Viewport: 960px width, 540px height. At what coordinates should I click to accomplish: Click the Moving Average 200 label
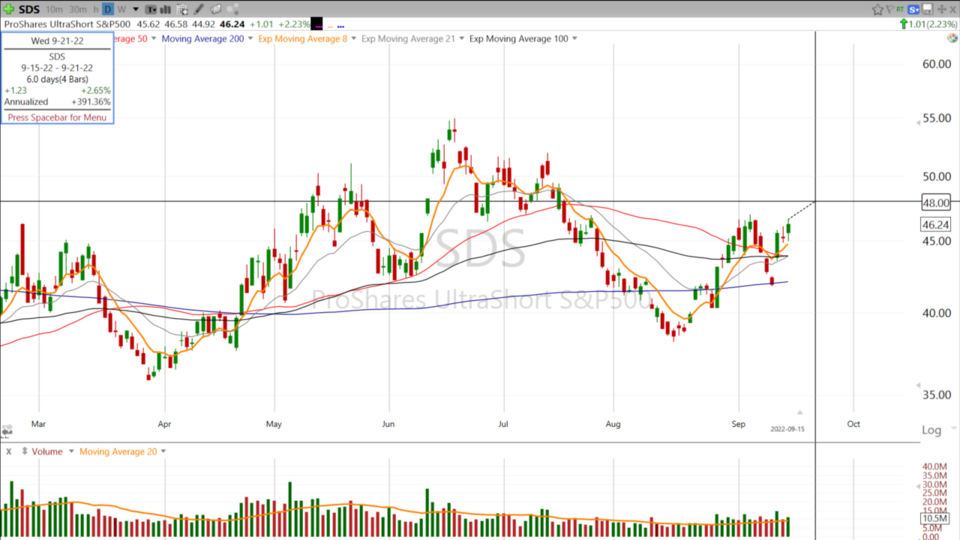203,39
